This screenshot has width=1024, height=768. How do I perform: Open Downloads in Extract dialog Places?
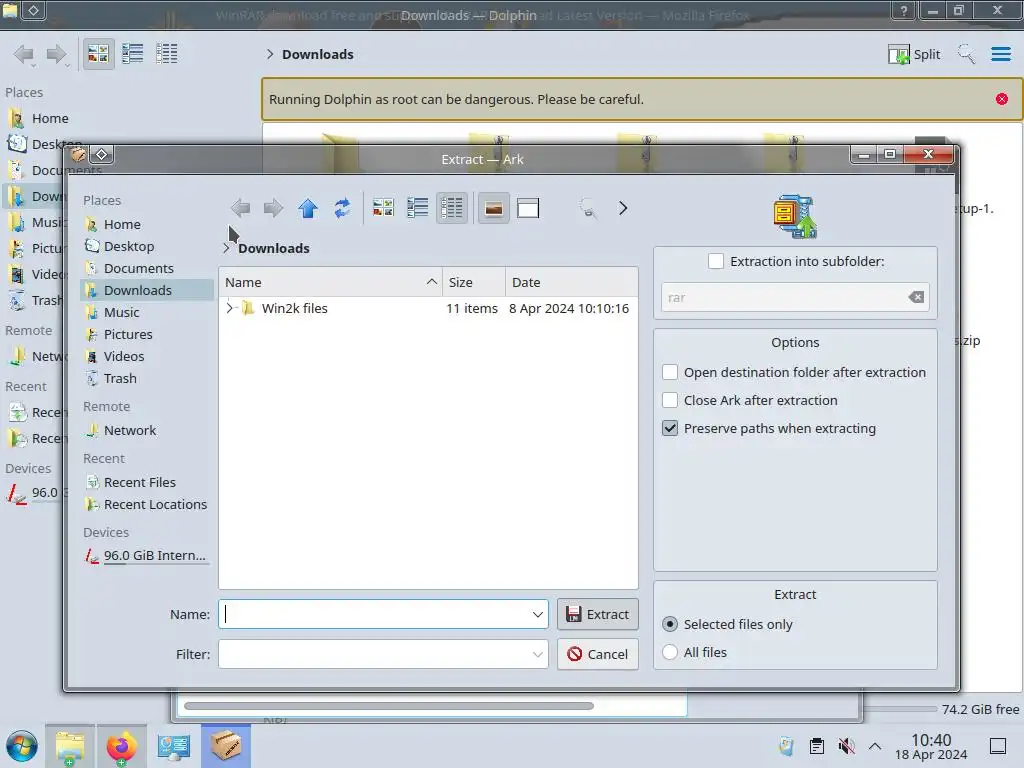(x=148, y=290)
